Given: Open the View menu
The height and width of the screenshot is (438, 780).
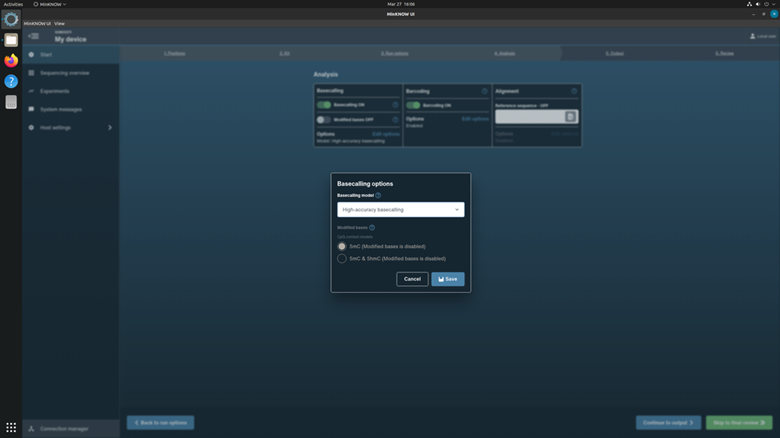Looking at the screenshot, I should (x=59, y=23).
